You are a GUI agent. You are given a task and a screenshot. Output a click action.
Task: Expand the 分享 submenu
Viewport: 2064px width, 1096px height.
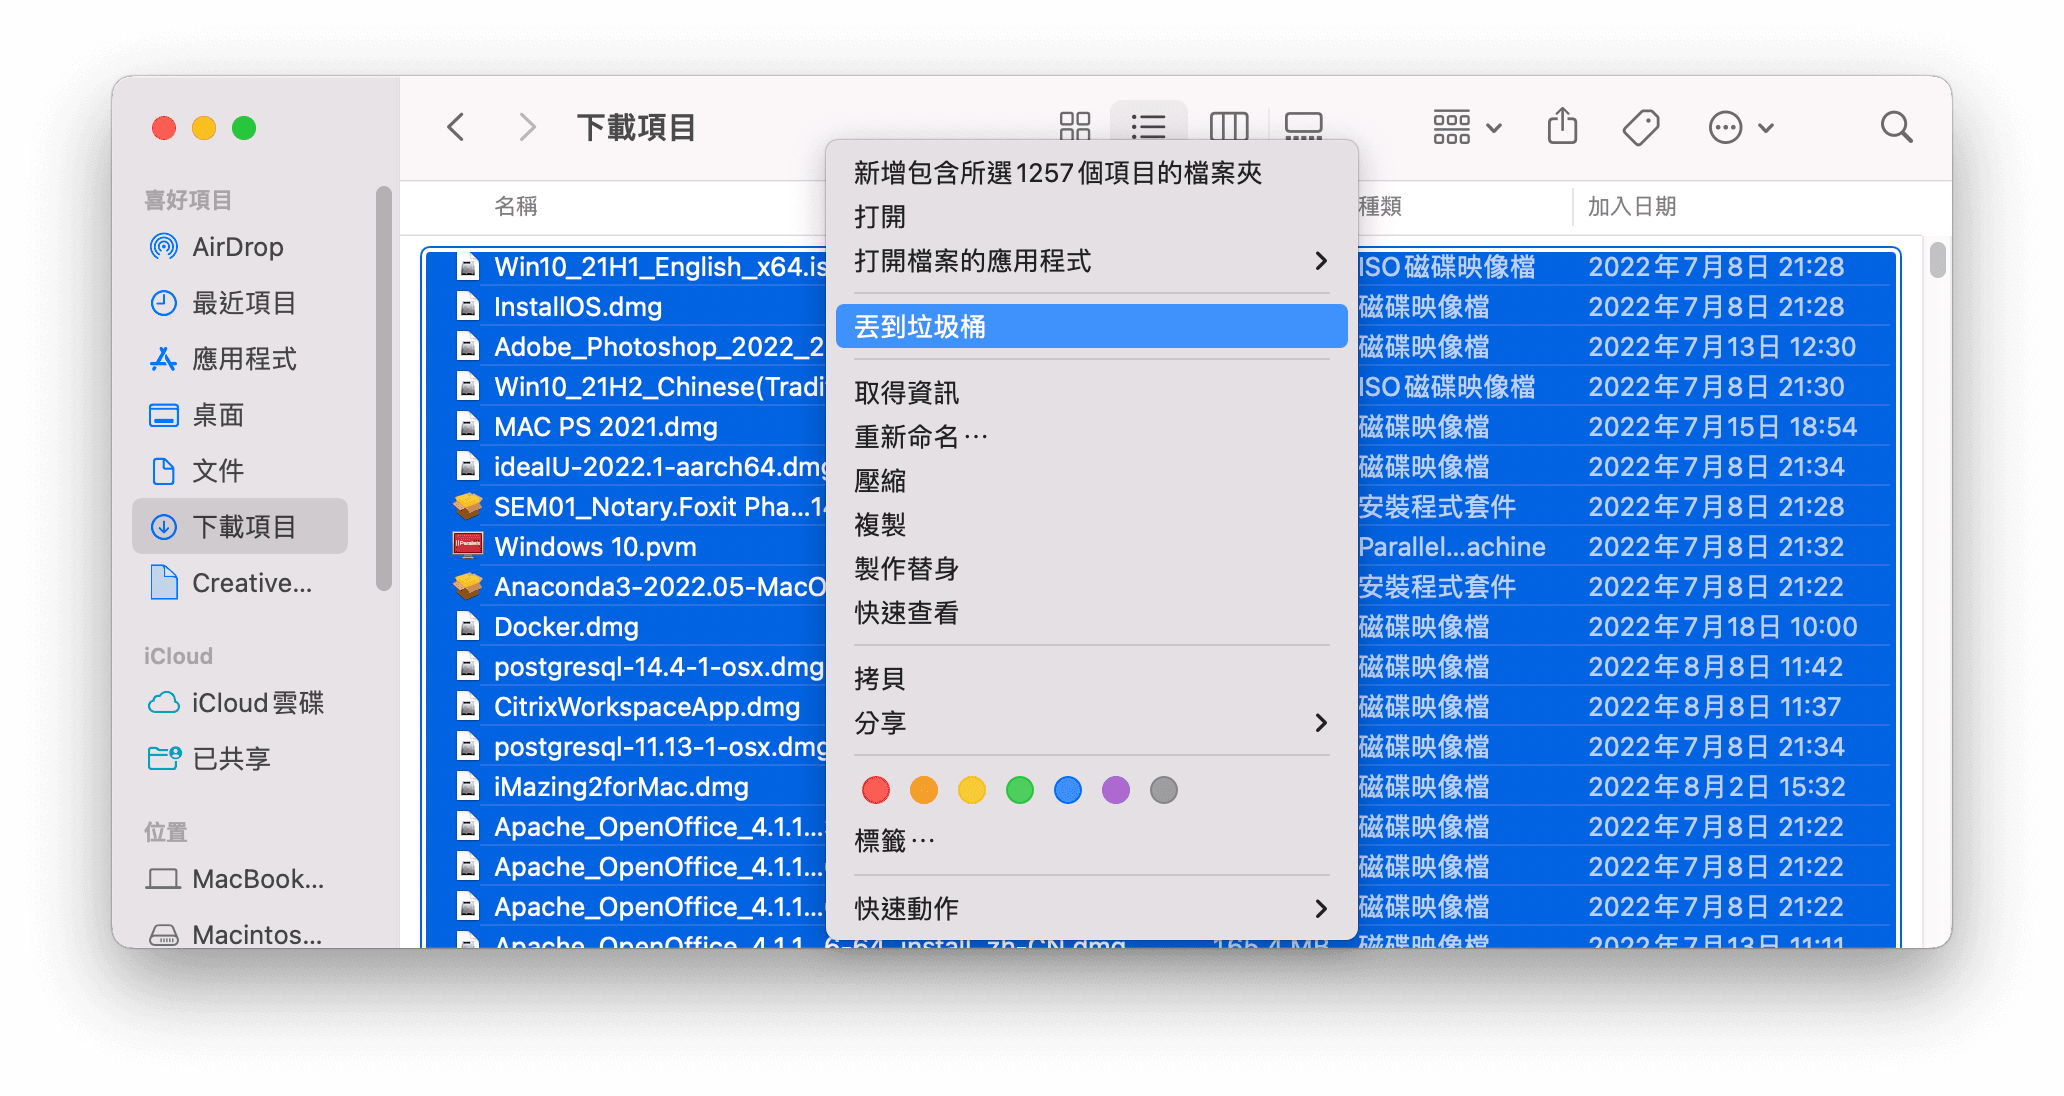click(1091, 723)
